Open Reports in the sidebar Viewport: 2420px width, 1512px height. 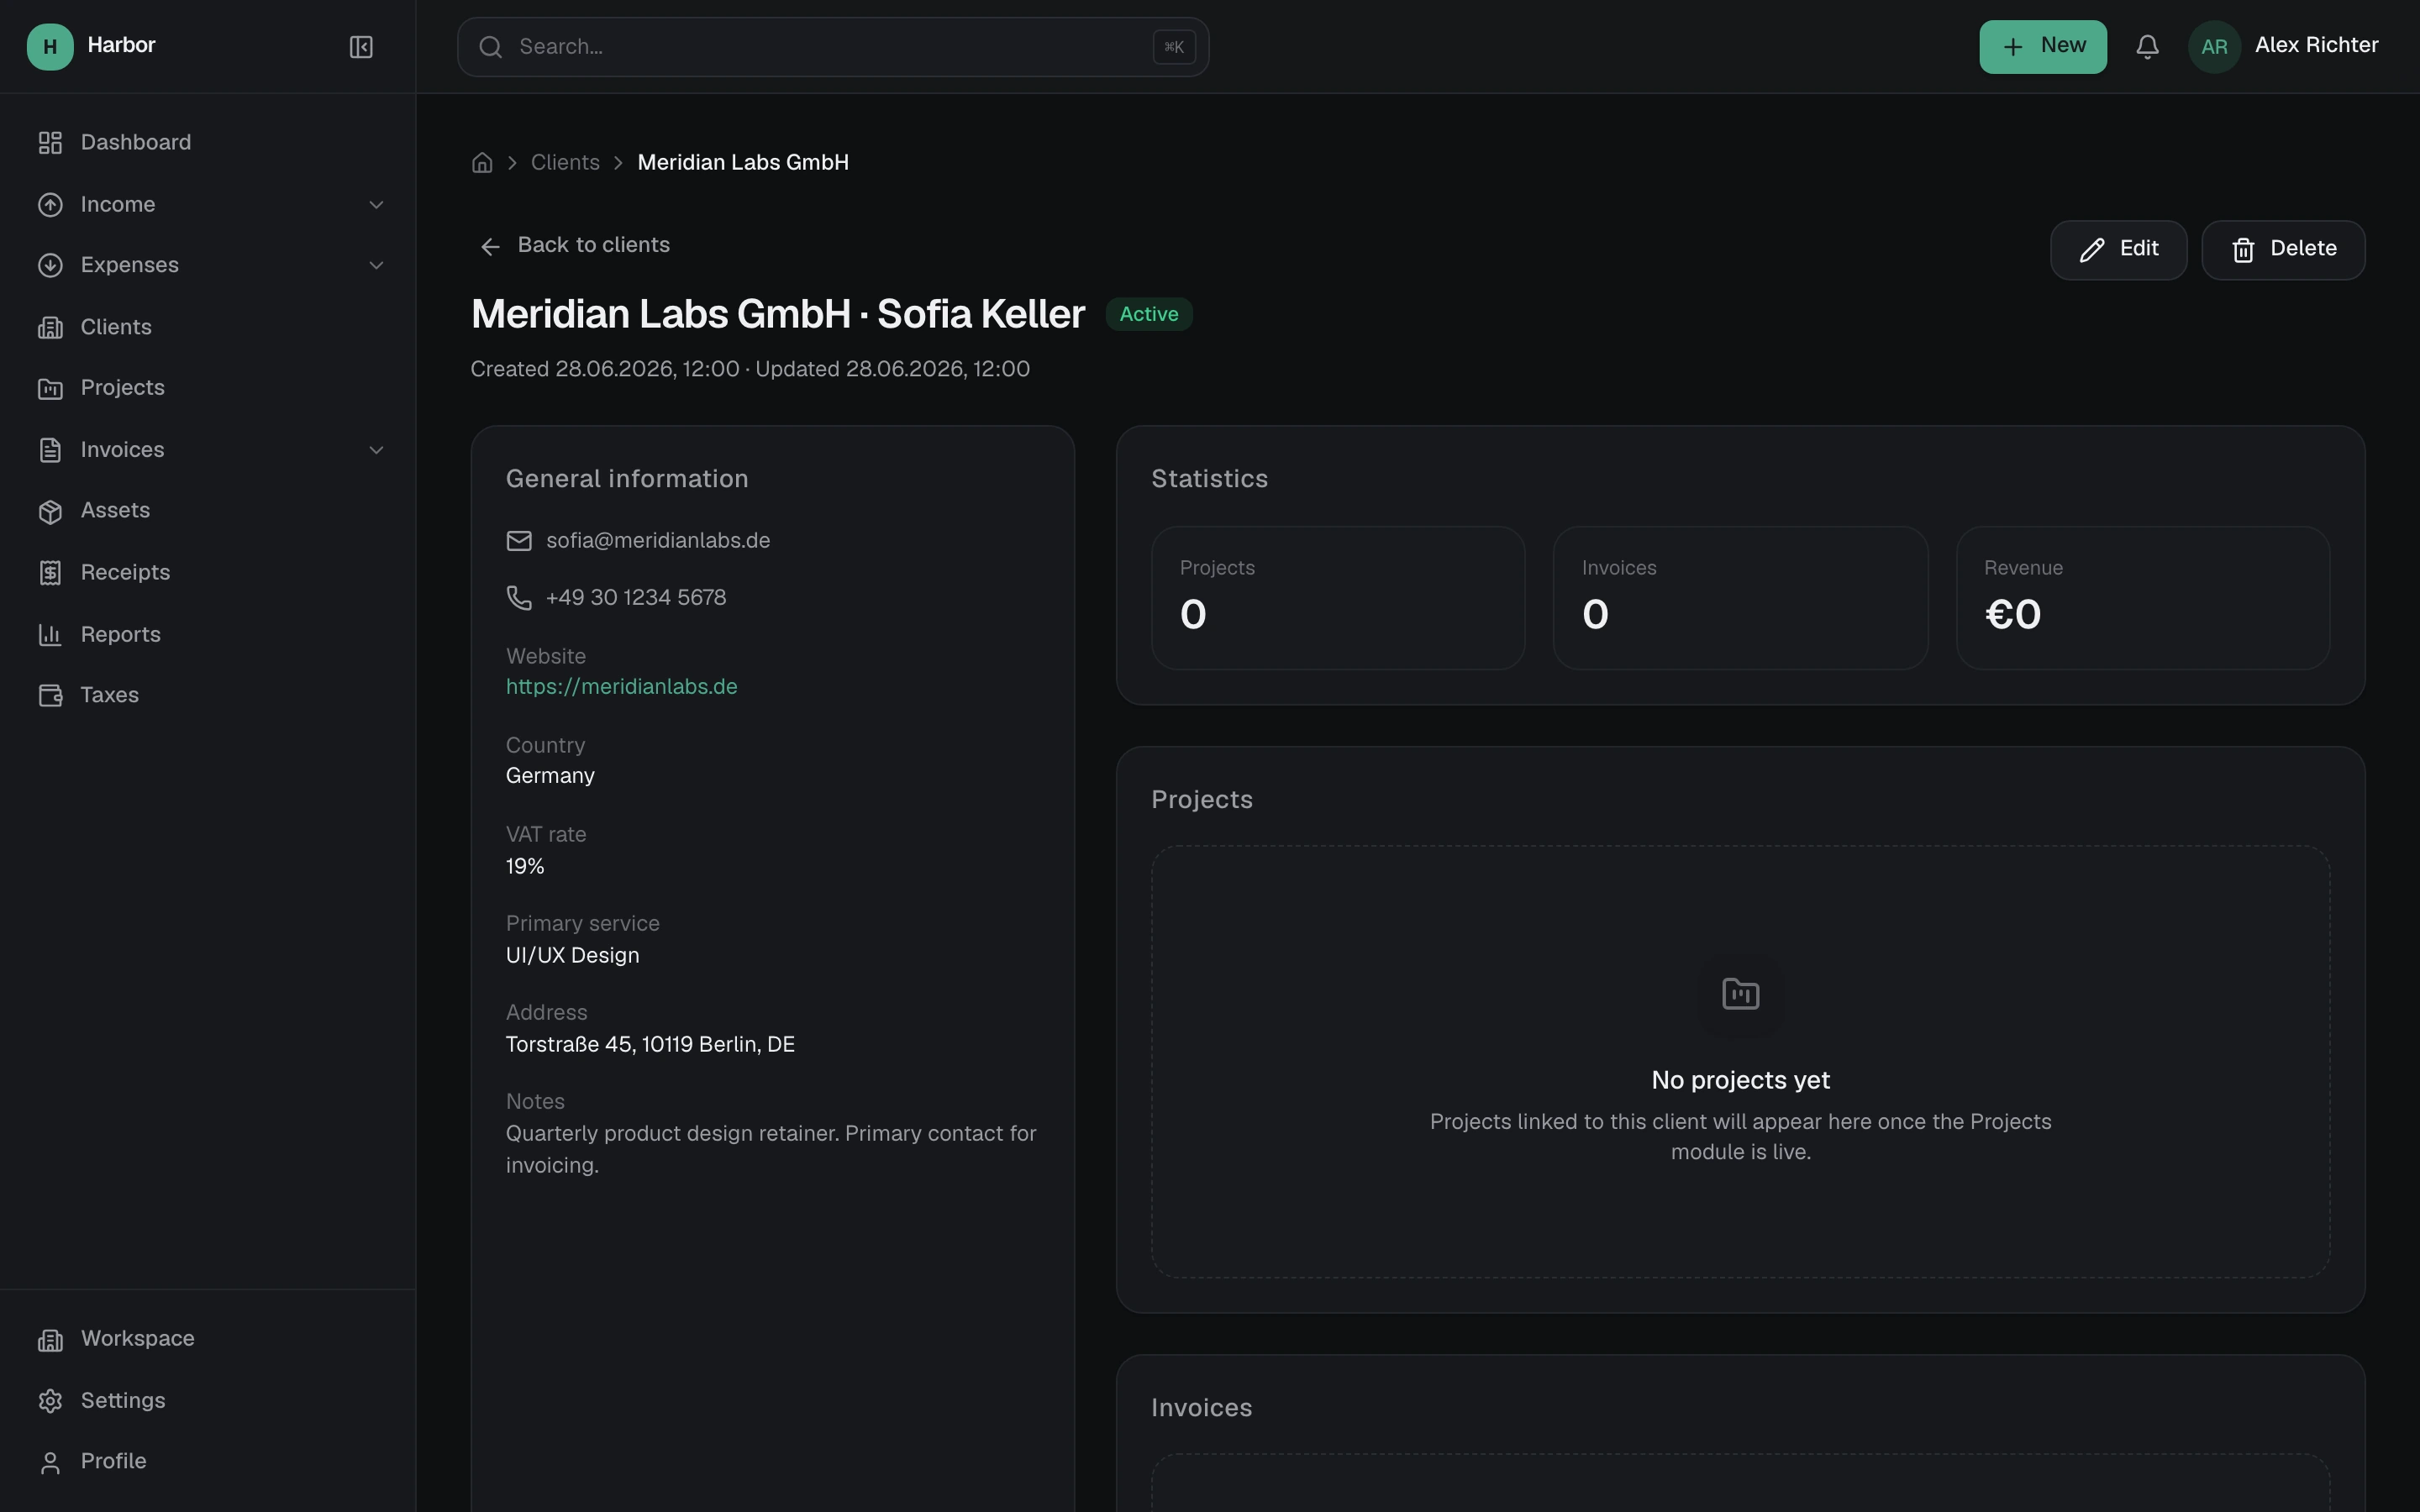pyautogui.click(x=207, y=635)
